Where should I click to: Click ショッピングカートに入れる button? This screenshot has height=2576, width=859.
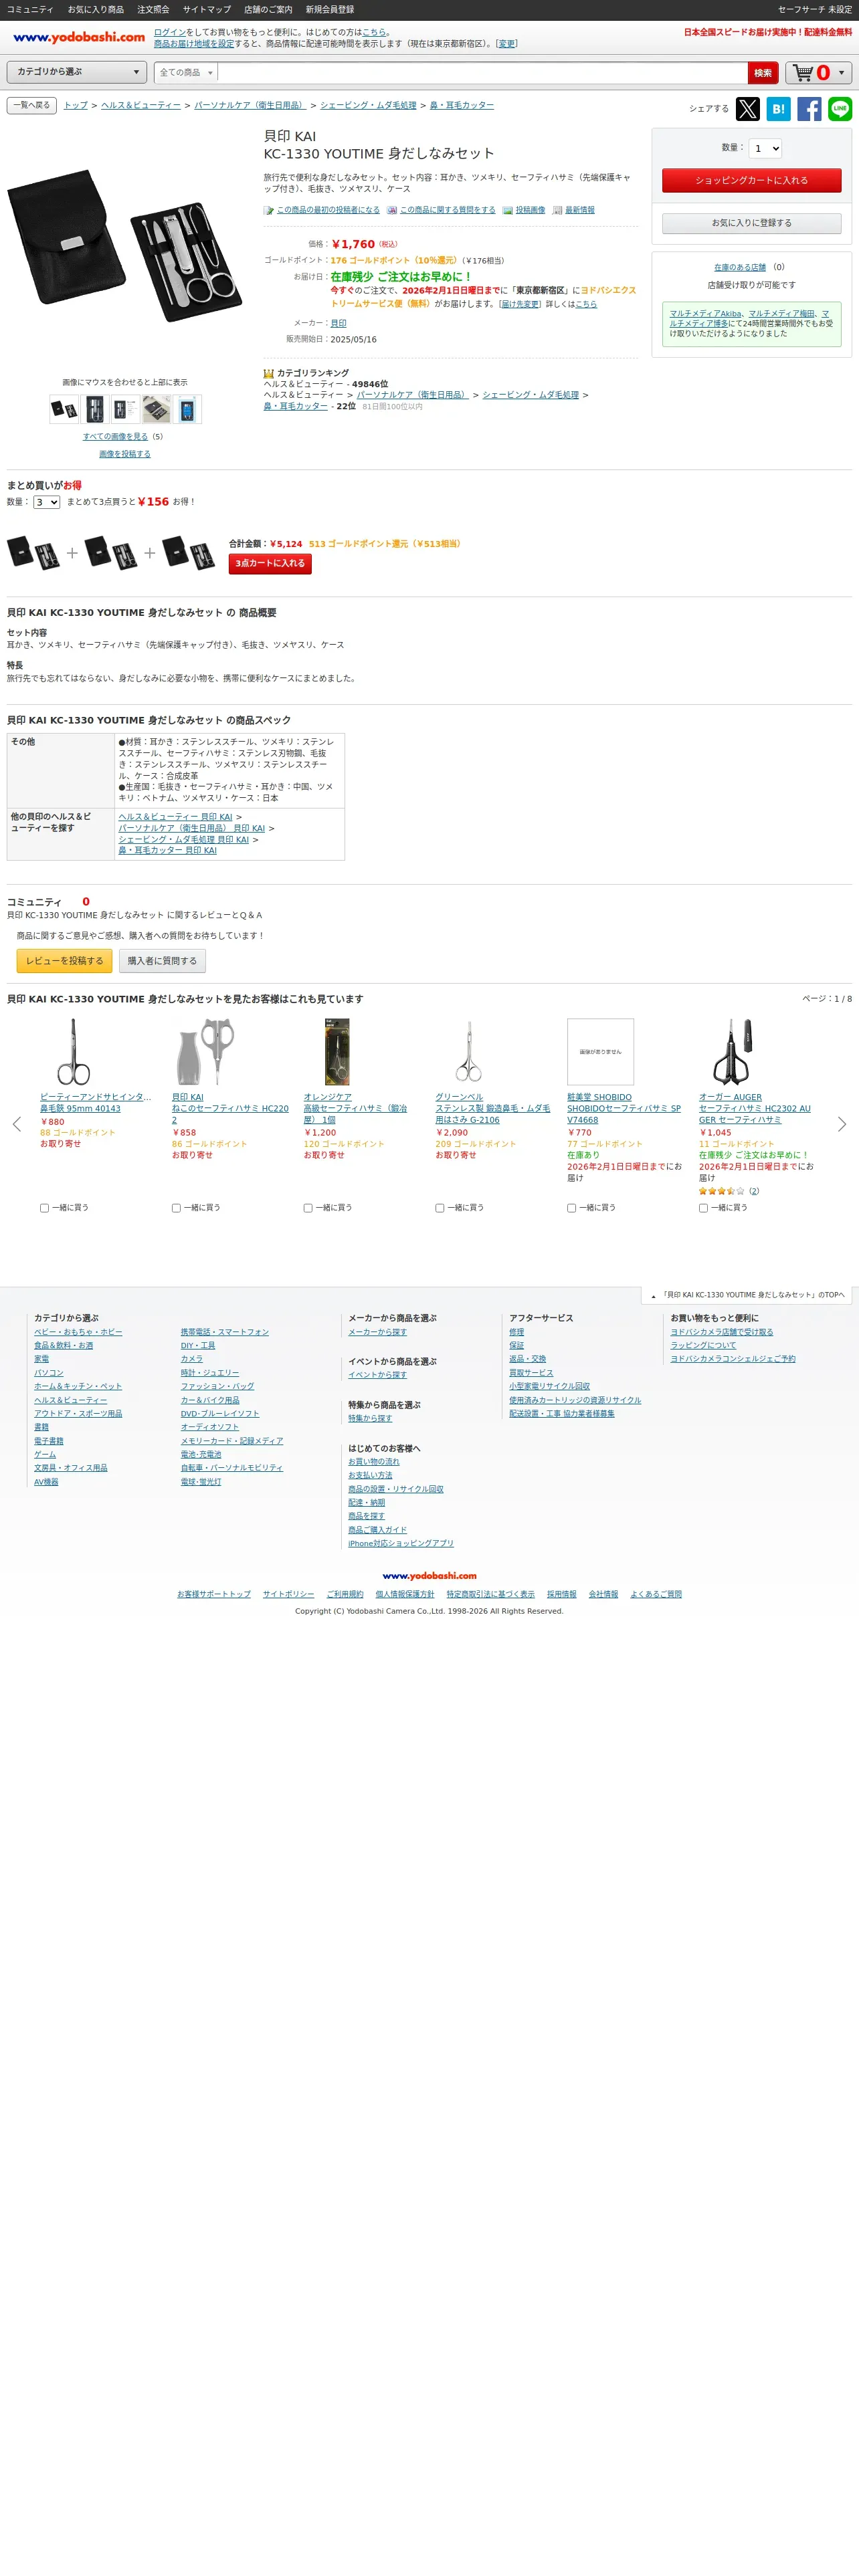tap(751, 180)
